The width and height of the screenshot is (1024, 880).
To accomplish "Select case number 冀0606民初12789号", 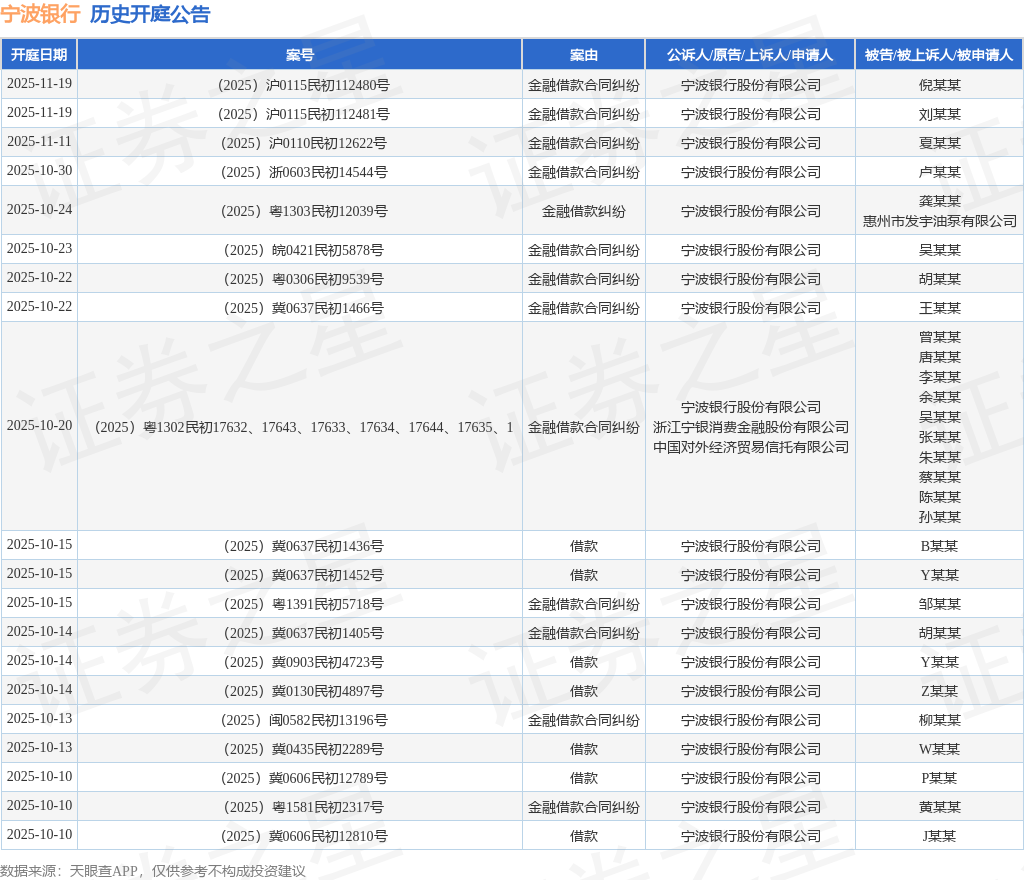I will pos(304,778).
